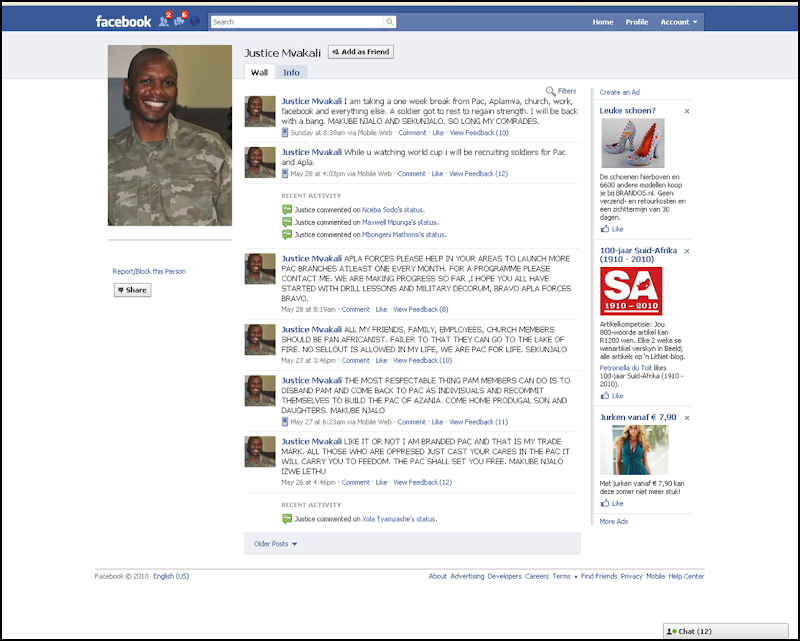Image resolution: width=800 pixels, height=641 pixels.
Task: Open the Account dropdown menu
Action: pyautogui.click(x=679, y=22)
